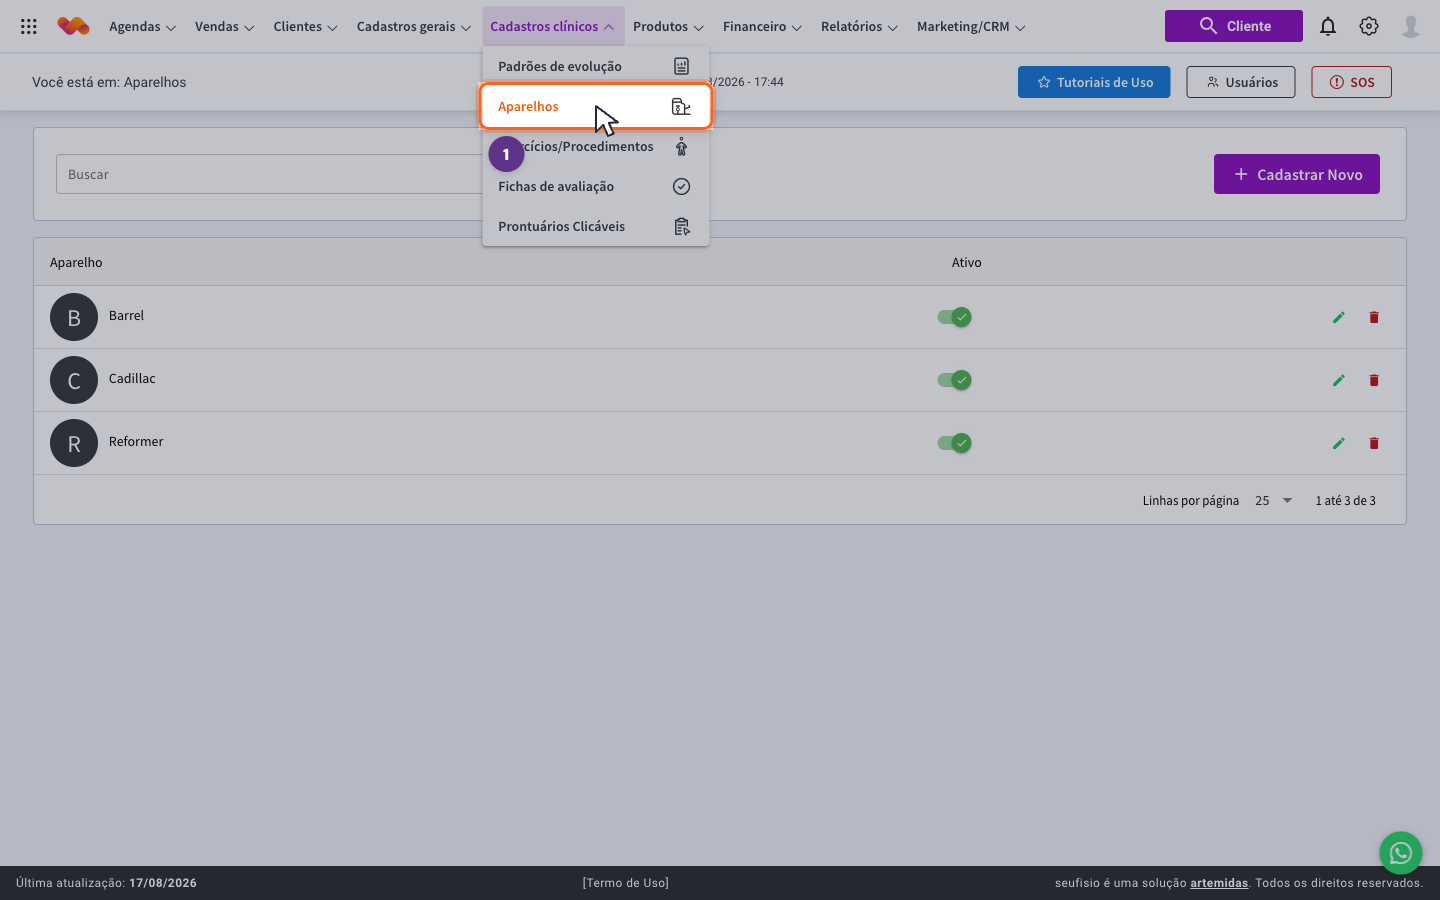Edit the Reformer entry with pencil icon
The width and height of the screenshot is (1440, 900).
point(1339,443)
